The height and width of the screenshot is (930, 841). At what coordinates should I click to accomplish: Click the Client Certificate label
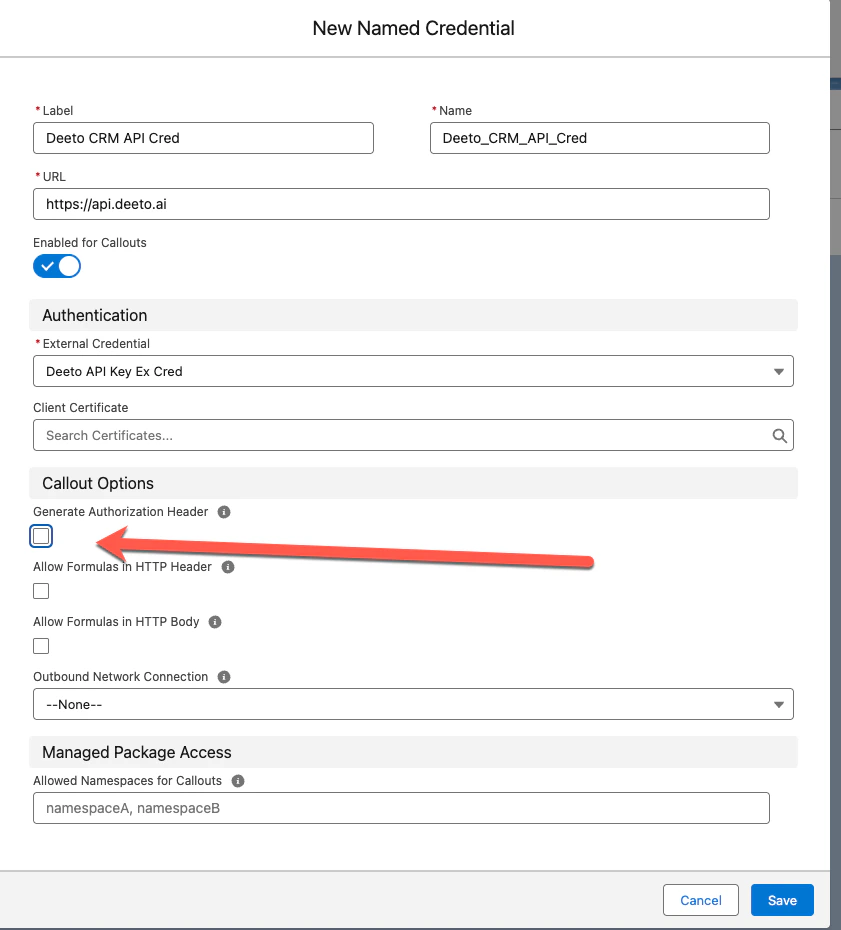[x=81, y=407]
